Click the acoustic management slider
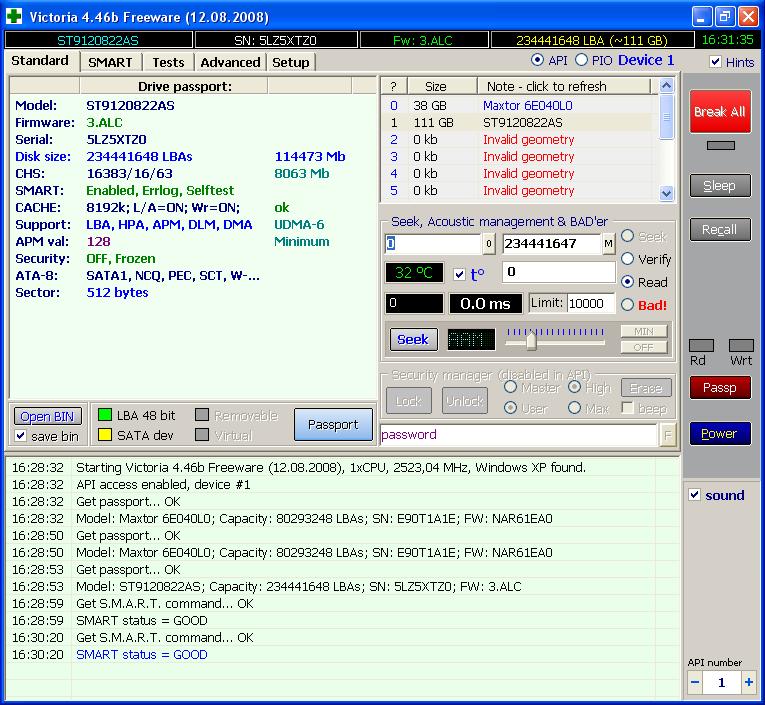 click(x=532, y=341)
